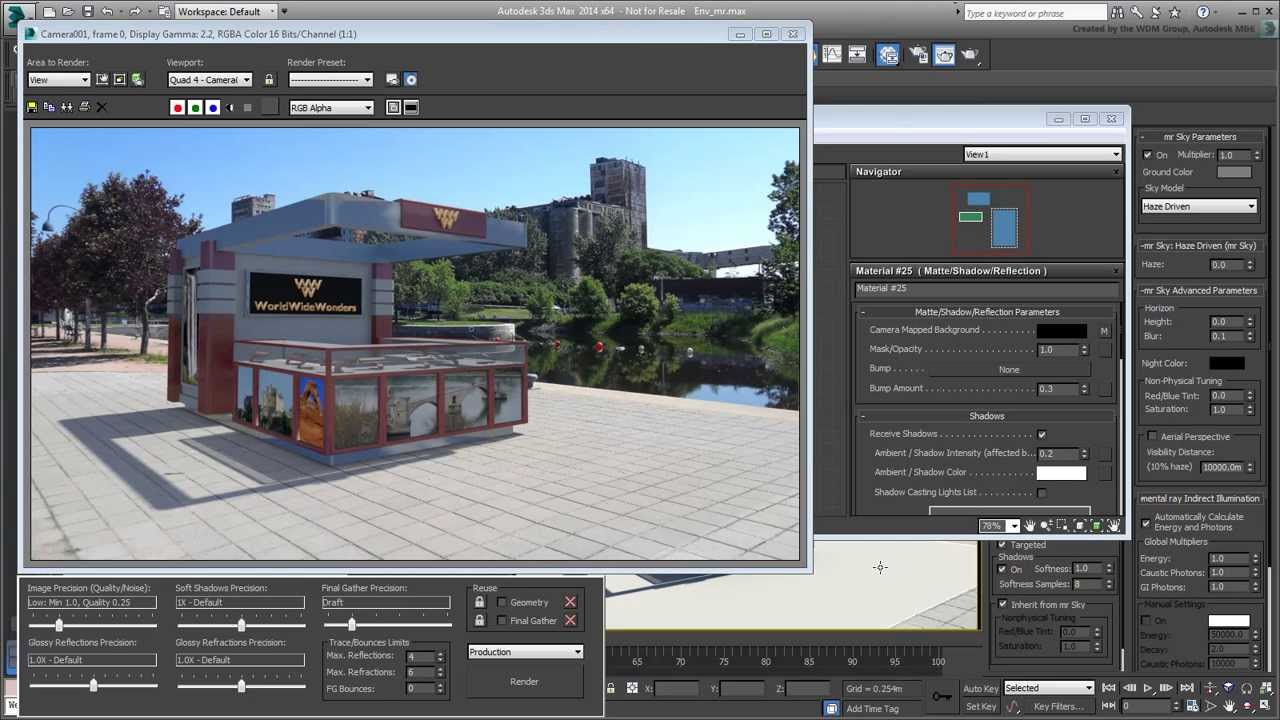This screenshot has height=720, width=1280.
Task: Open the View1 dropdown in material editor
Action: [1042, 154]
